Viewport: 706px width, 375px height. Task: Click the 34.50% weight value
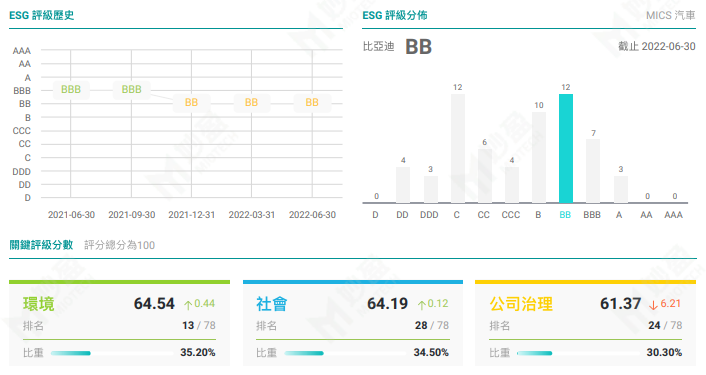431,352
